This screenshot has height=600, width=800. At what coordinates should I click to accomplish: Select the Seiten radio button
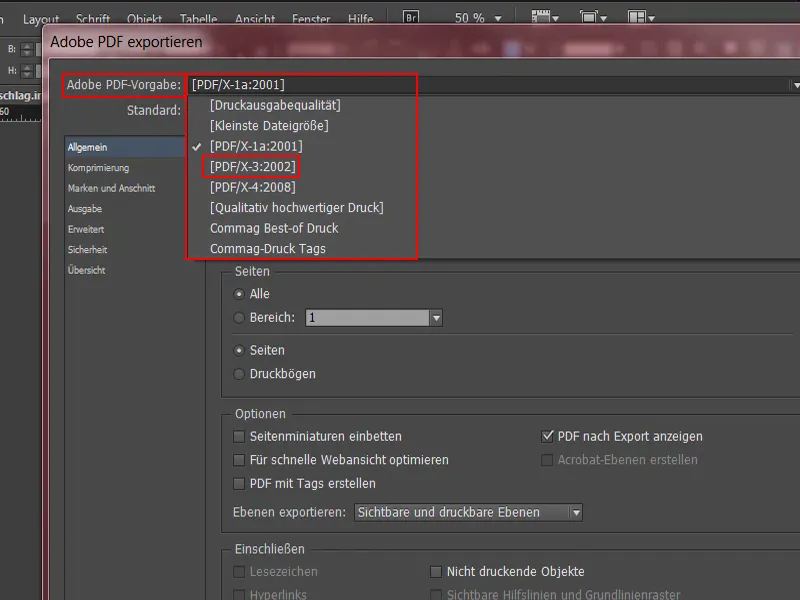(239, 351)
